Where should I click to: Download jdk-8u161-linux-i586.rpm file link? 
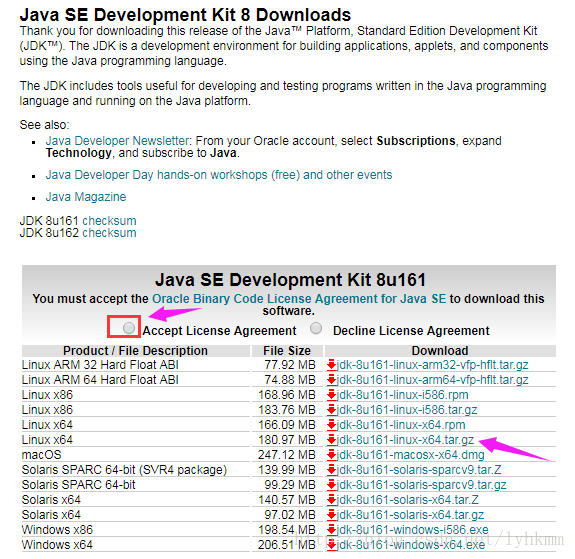(403, 395)
